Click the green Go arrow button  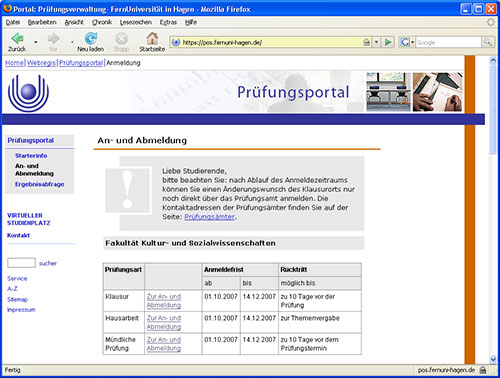tap(388, 42)
